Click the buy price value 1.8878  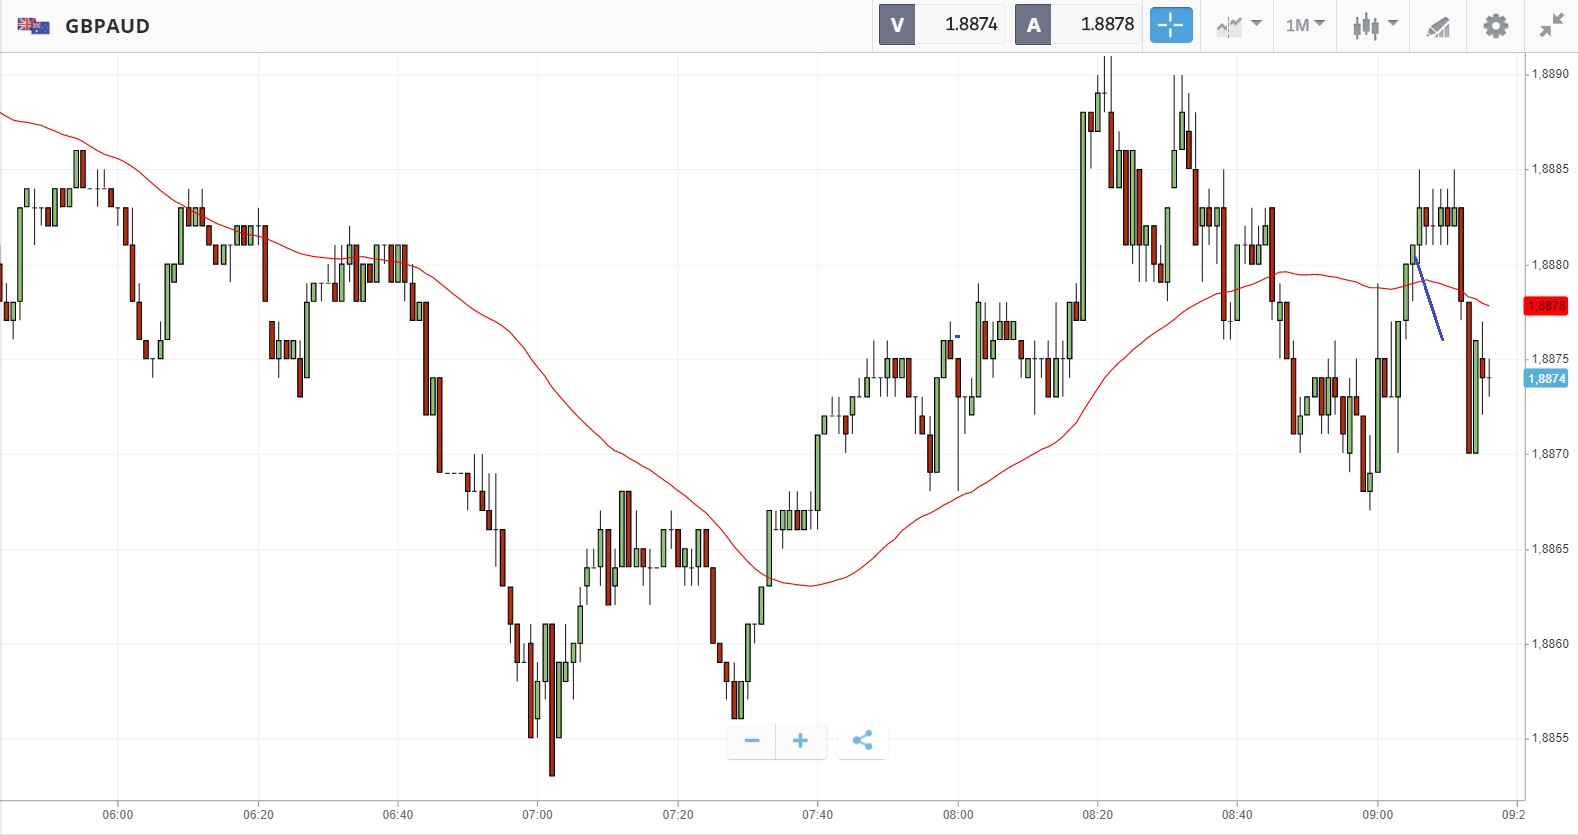[1106, 25]
